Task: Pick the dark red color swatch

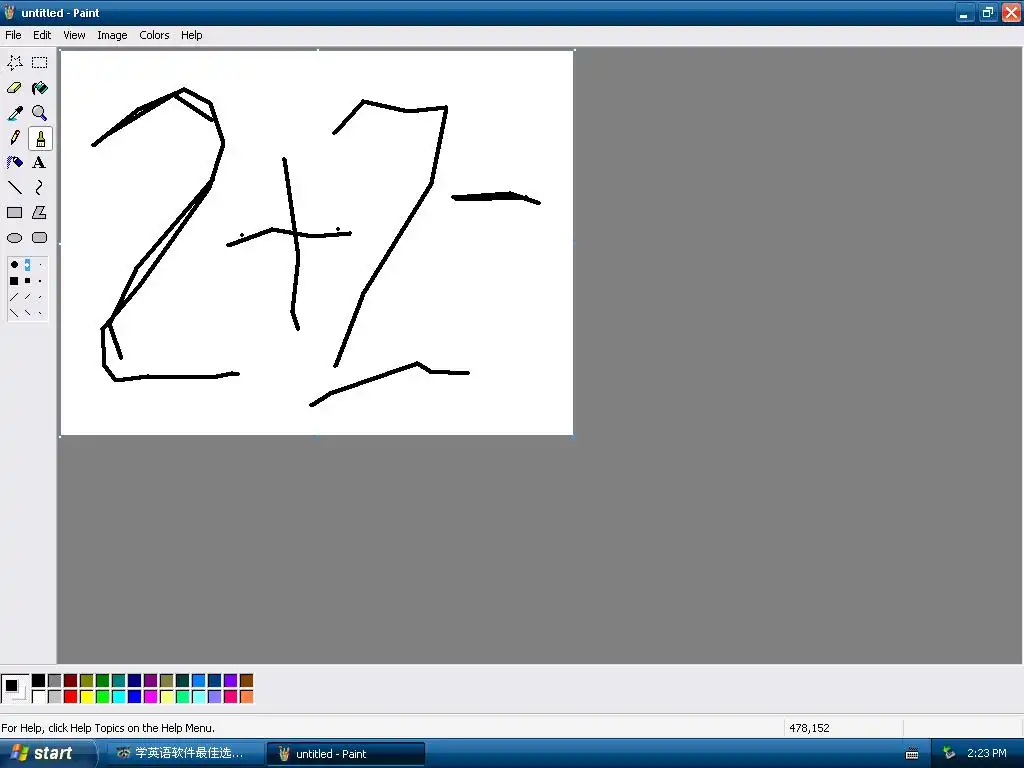Action: coord(71,680)
